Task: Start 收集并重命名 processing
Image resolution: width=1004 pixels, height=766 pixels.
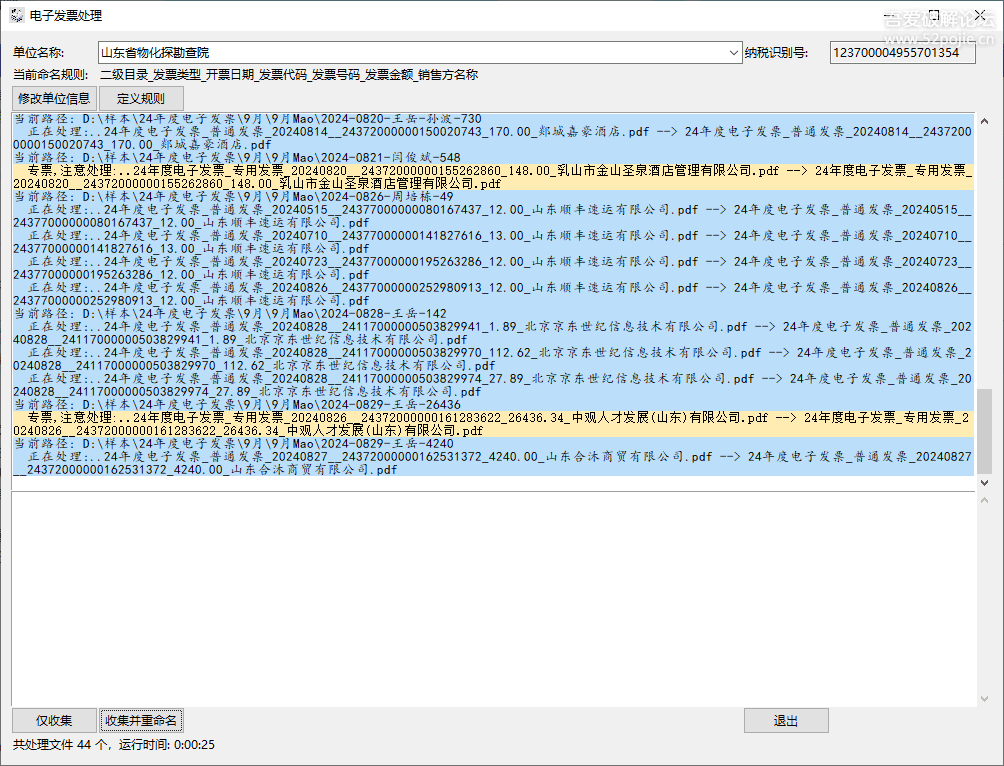Action: coord(141,721)
